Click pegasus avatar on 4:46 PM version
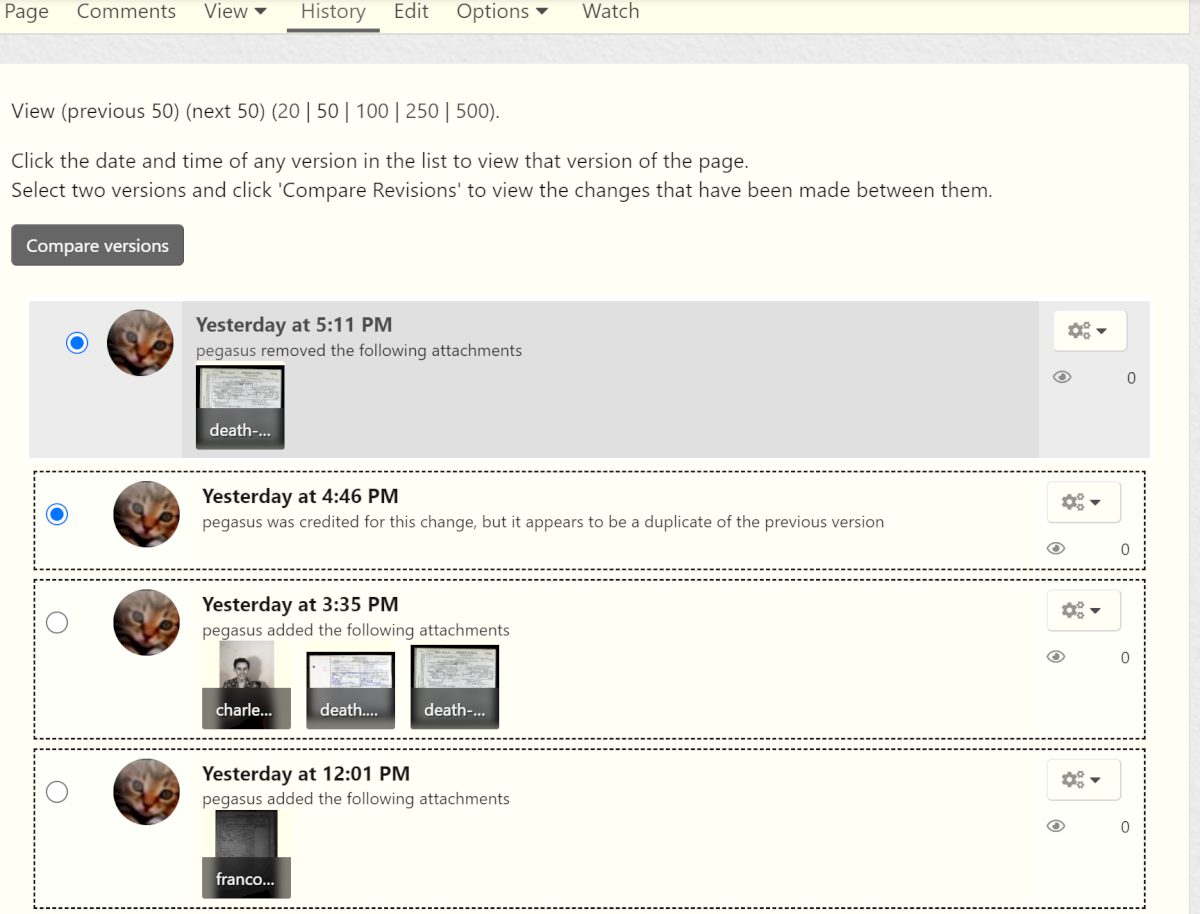 click(x=146, y=514)
